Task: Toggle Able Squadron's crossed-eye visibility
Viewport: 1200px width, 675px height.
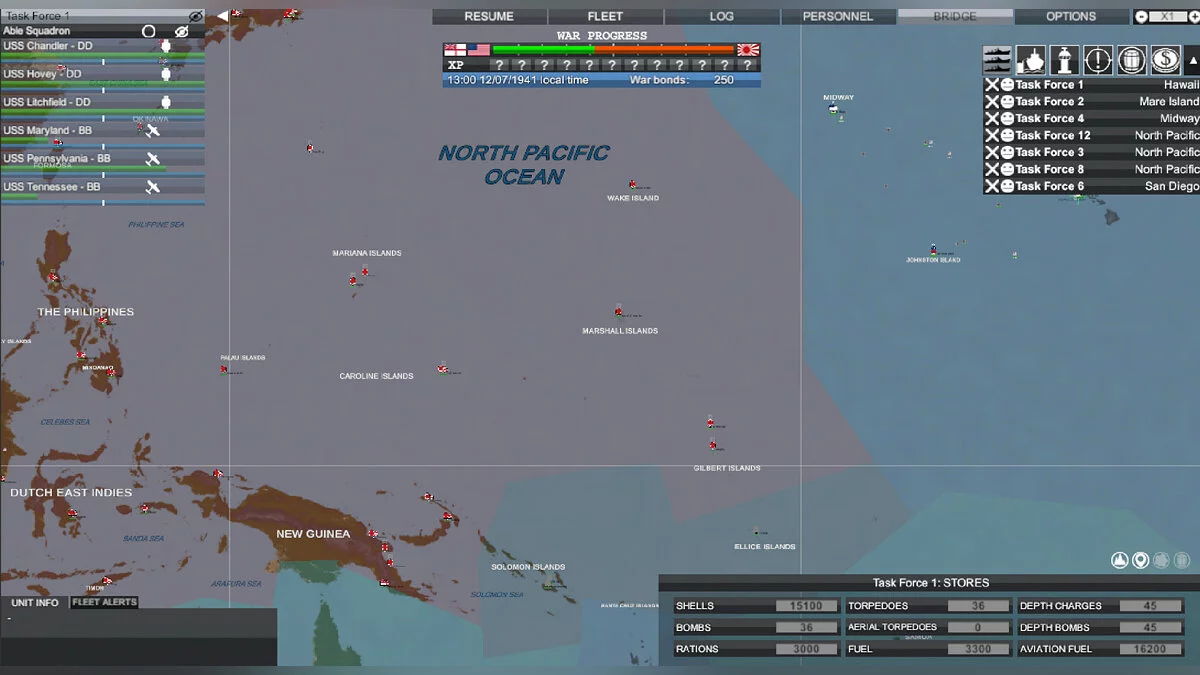Action: coord(181,30)
